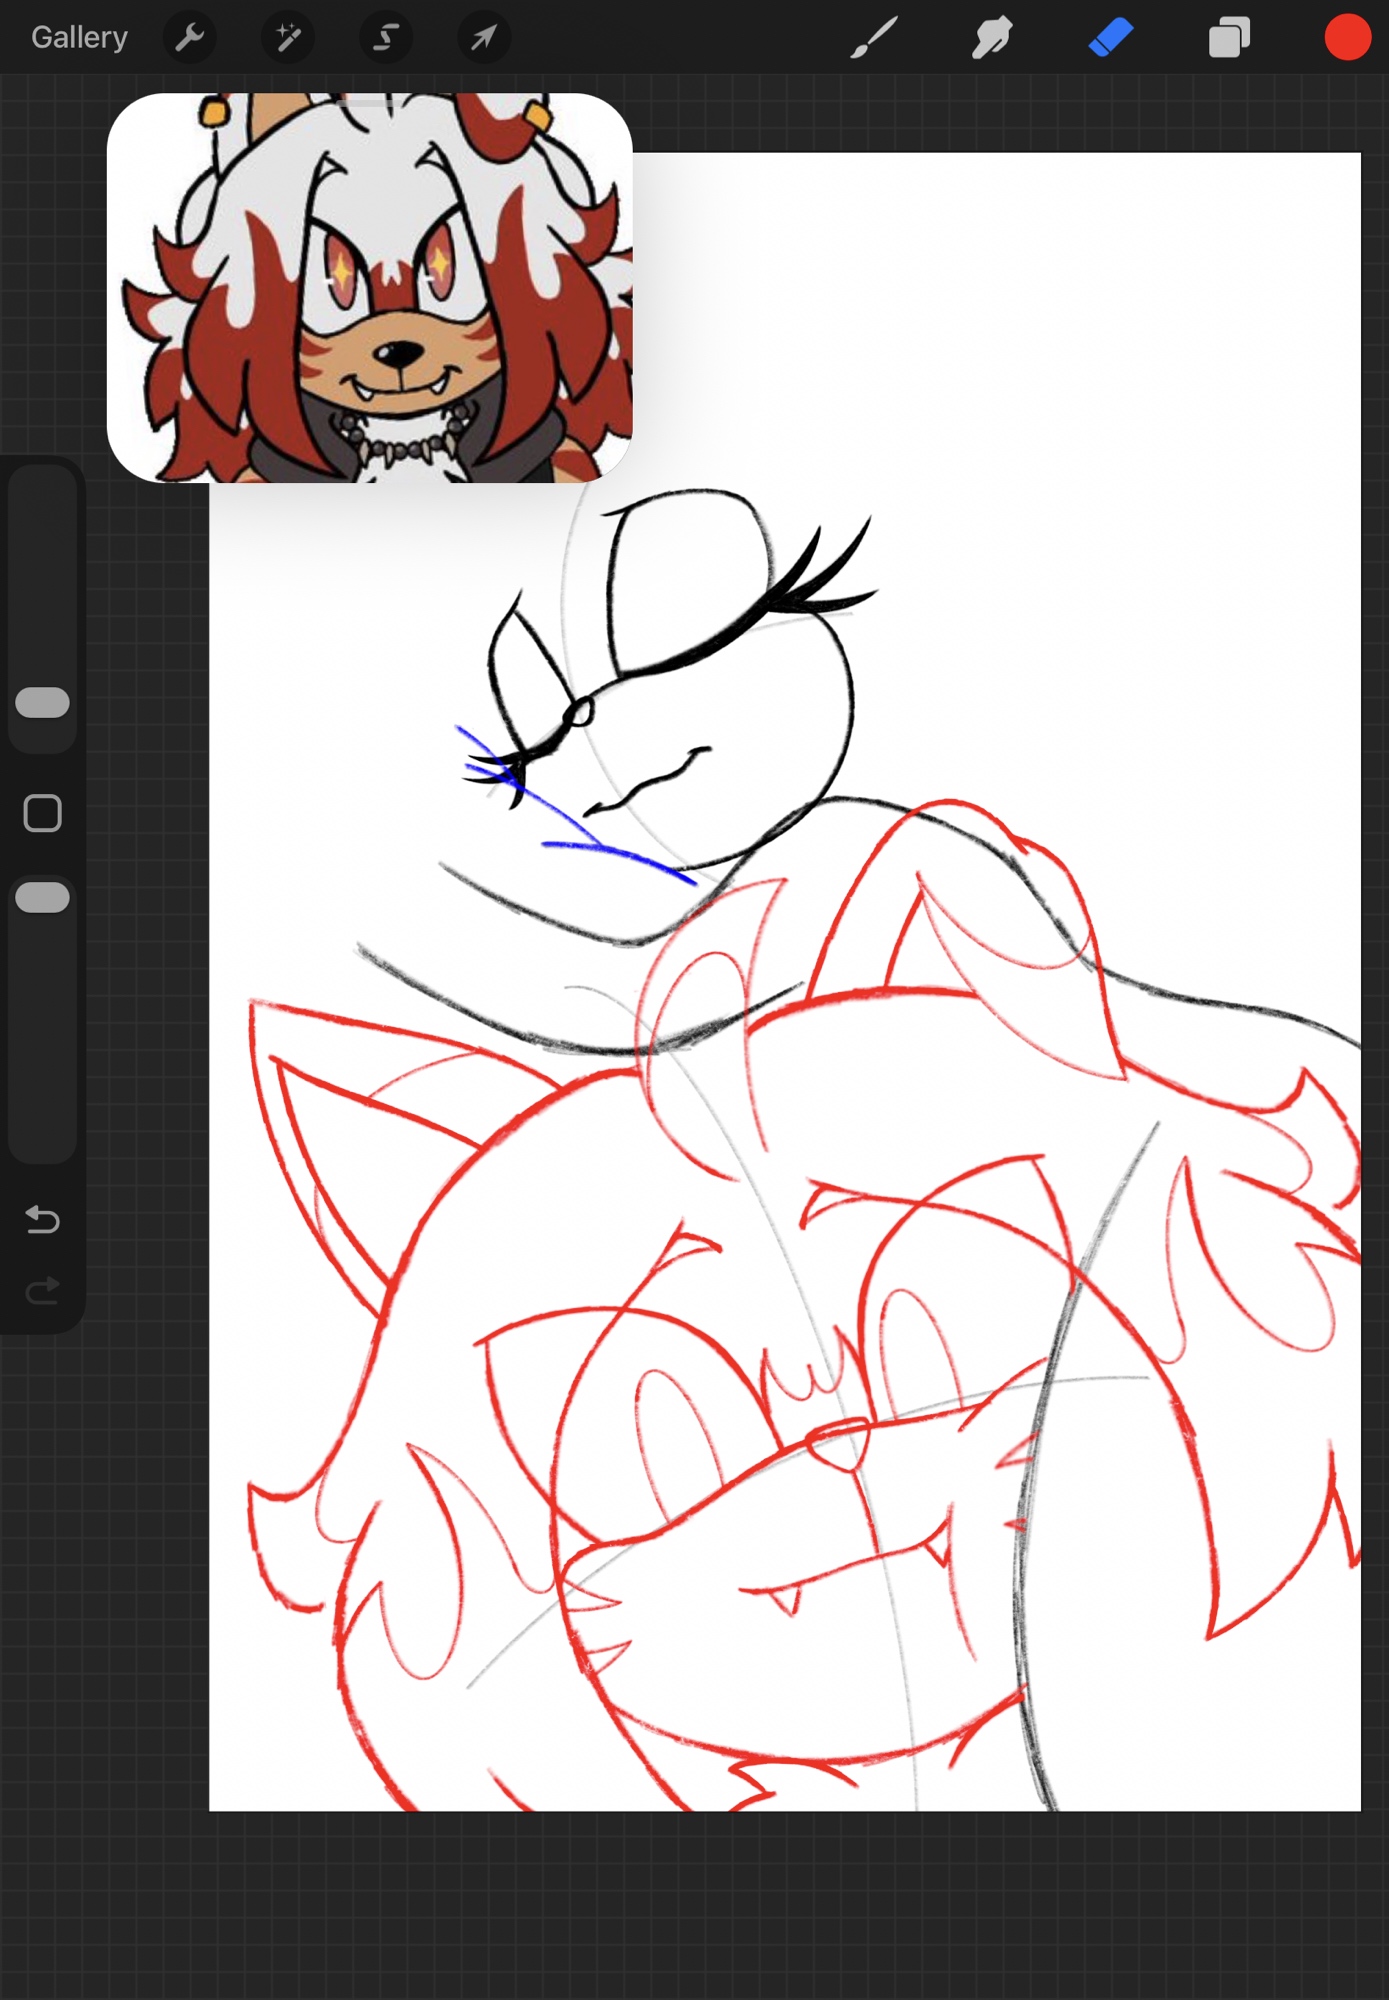The image size is (1389, 2000).
Task: Return to the Gallery
Action: tap(79, 38)
